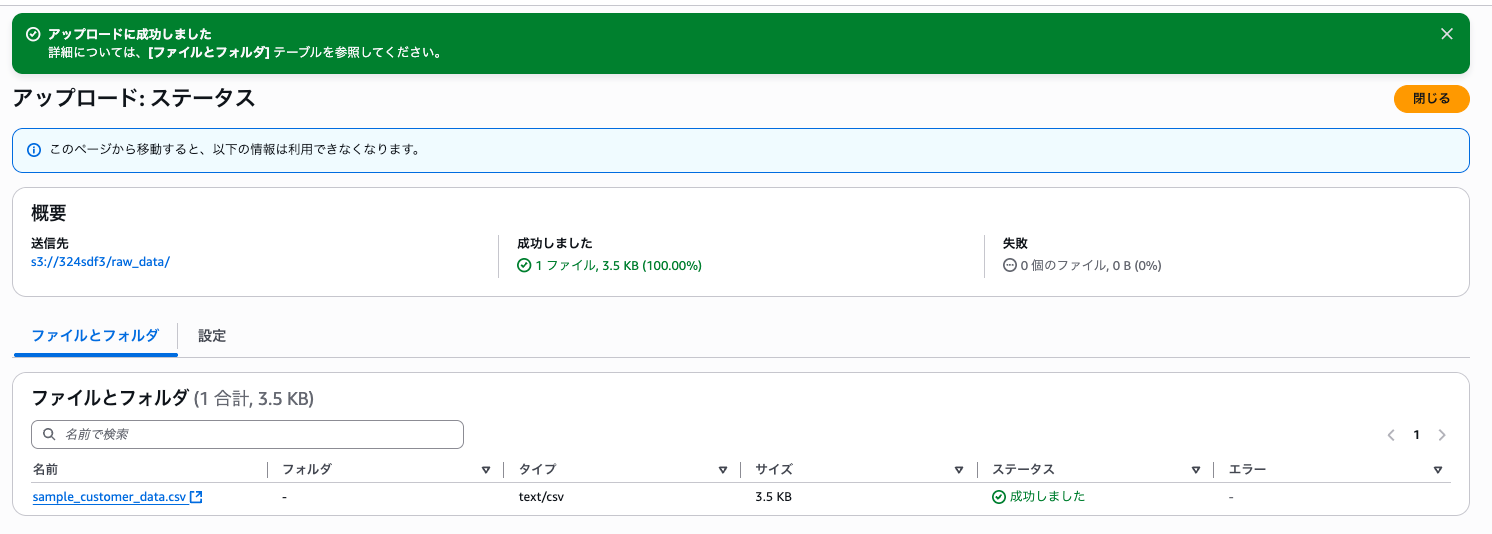
Task: Click the '0 個のファイル, 0 B (0%)' text
Action: [x=1091, y=266]
